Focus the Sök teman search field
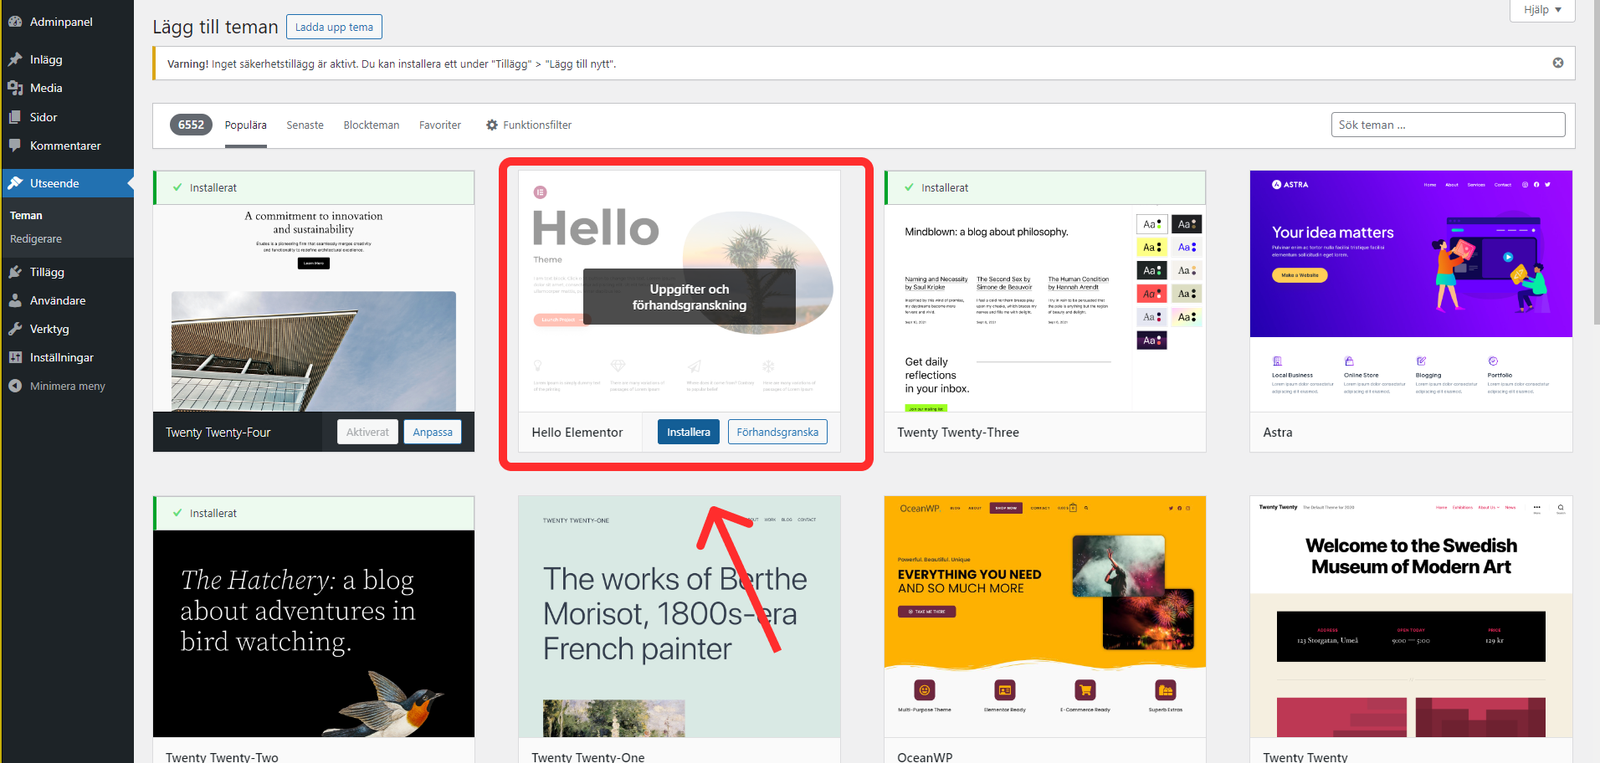This screenshot has height=763, width=1600. [x=1448, y=125]
